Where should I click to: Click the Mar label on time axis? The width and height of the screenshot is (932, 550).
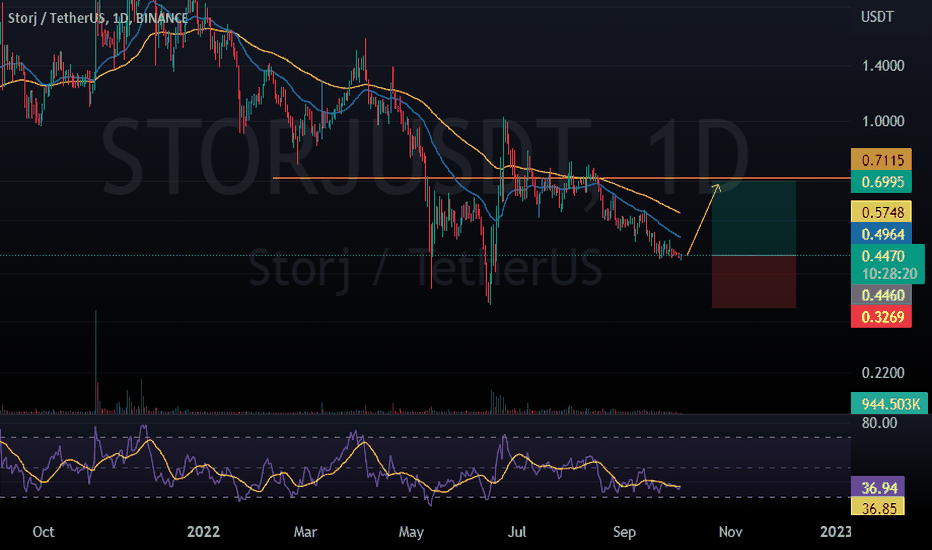click(x=305, y=532)
